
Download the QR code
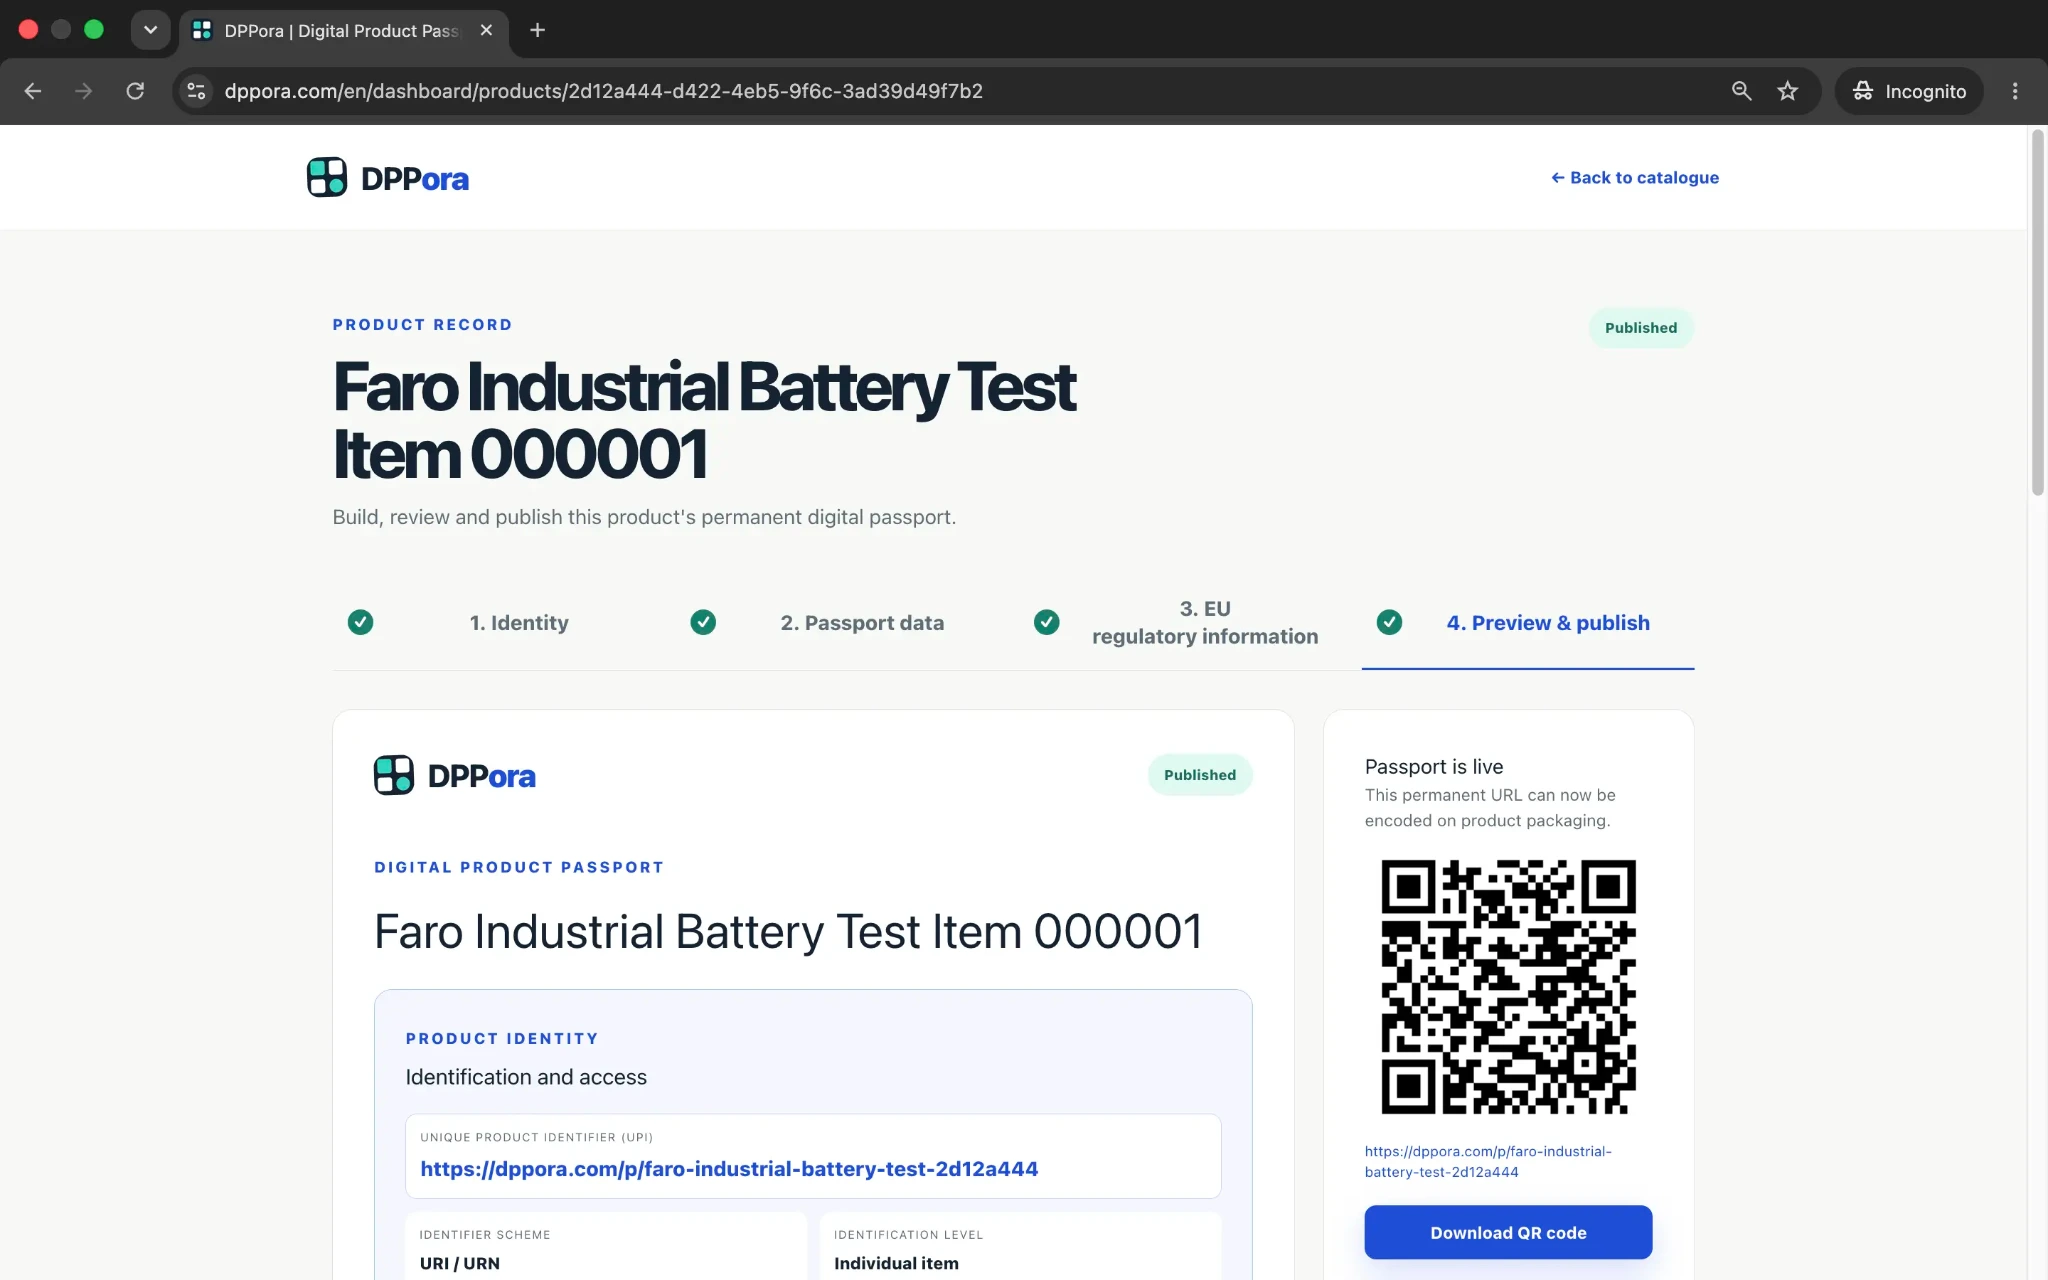pyautogui.click(x=1508, y=1233)
